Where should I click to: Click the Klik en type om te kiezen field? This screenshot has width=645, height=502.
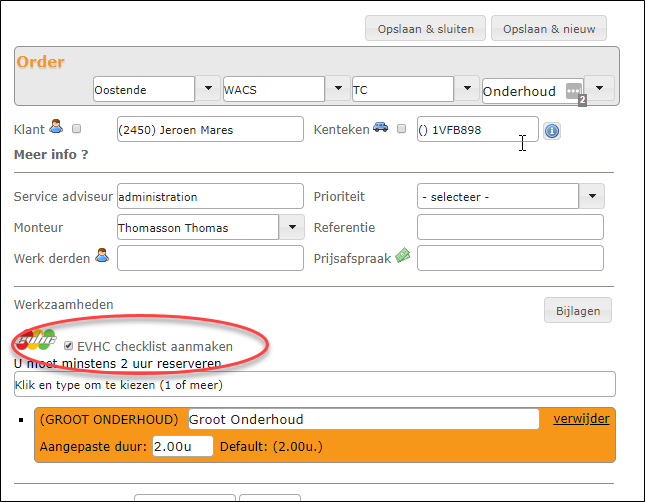tap(315, 384)
